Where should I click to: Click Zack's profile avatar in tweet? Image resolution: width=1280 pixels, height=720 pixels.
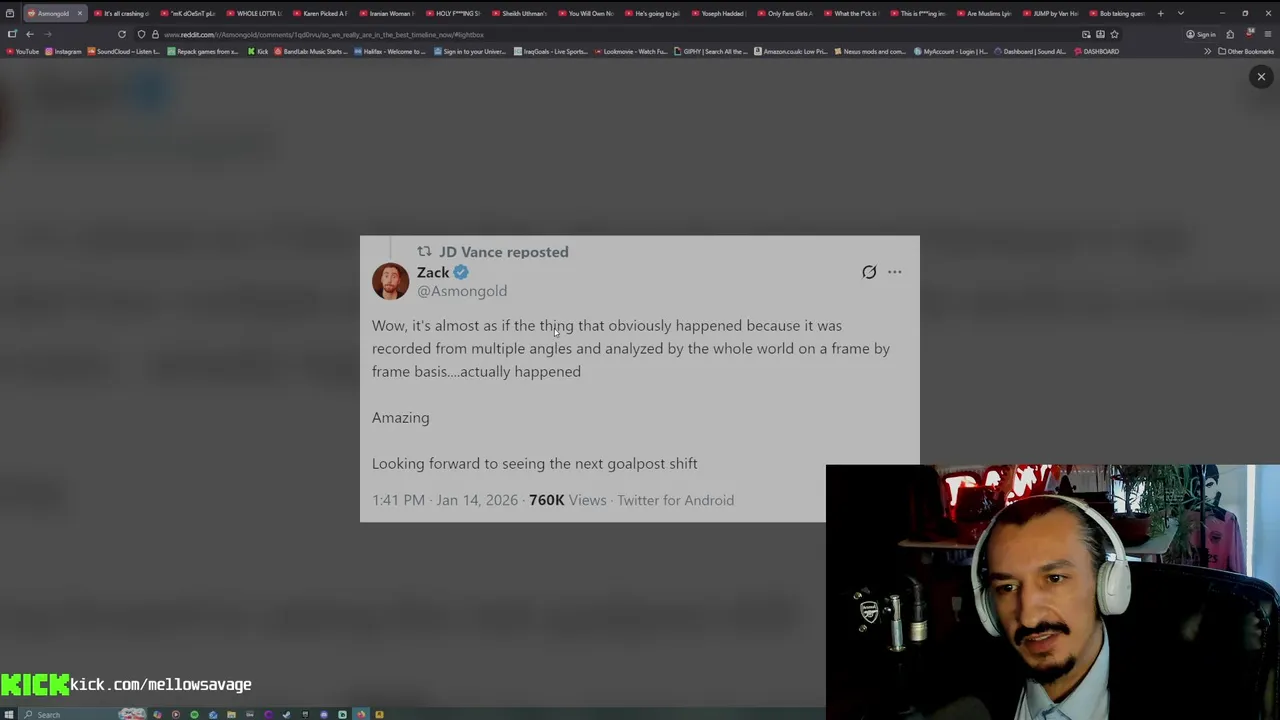pos(390,281)
